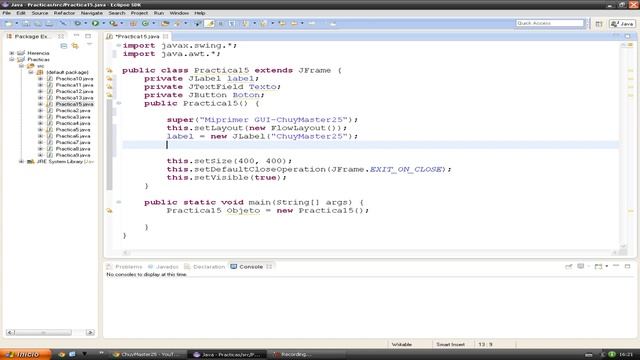Click the New Java Class green icon
Screen dimensions: 640x360
145,24
